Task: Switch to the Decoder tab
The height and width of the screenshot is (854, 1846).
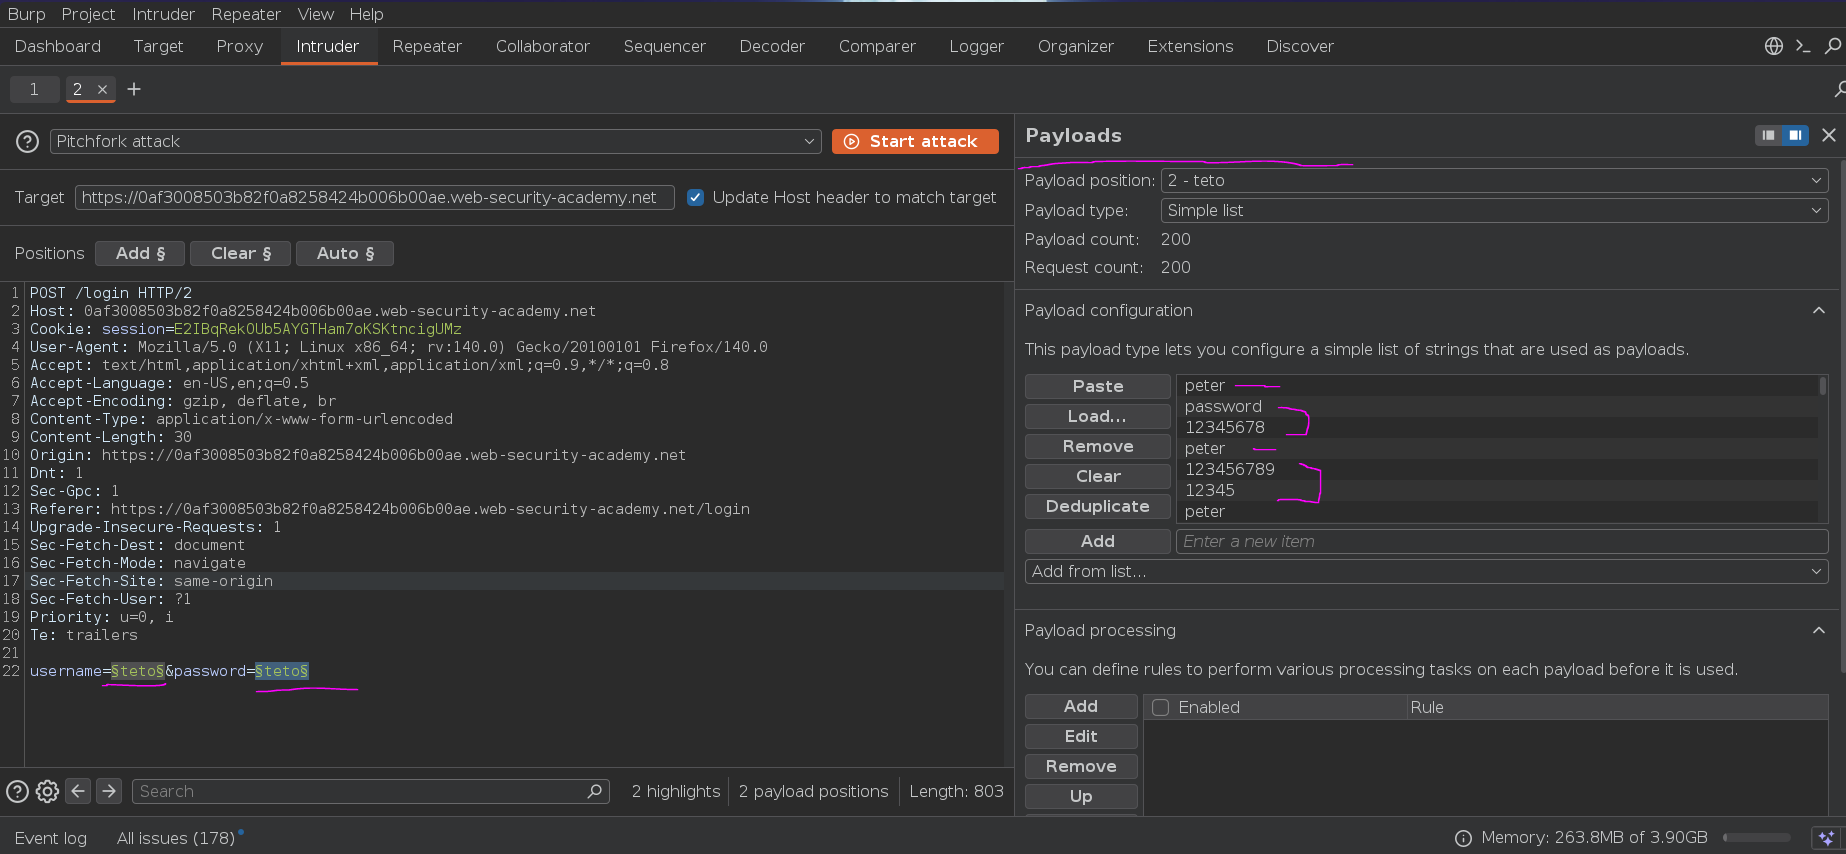Action: (x=772, y=46)
